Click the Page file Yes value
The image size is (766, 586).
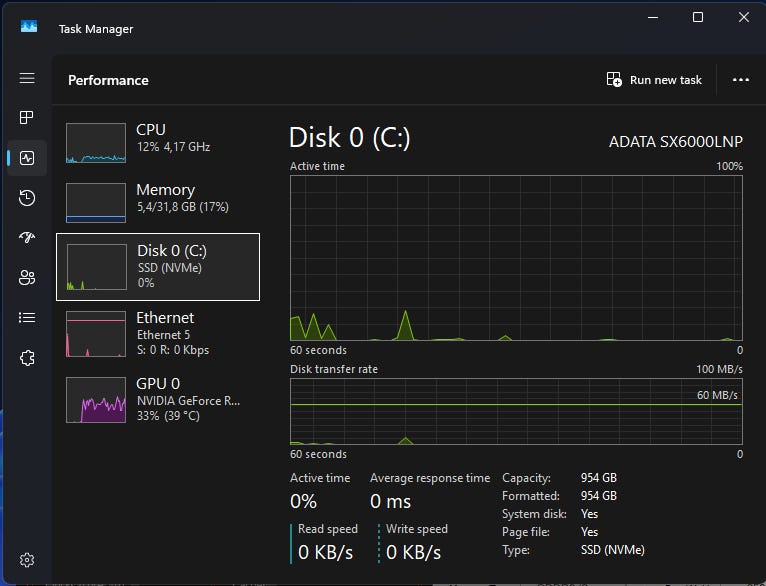tap(589, 532)
